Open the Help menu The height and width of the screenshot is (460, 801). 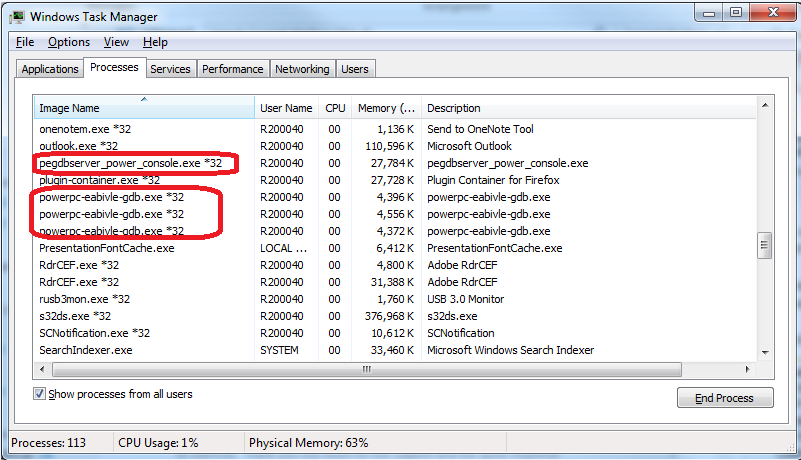(155, 42)
